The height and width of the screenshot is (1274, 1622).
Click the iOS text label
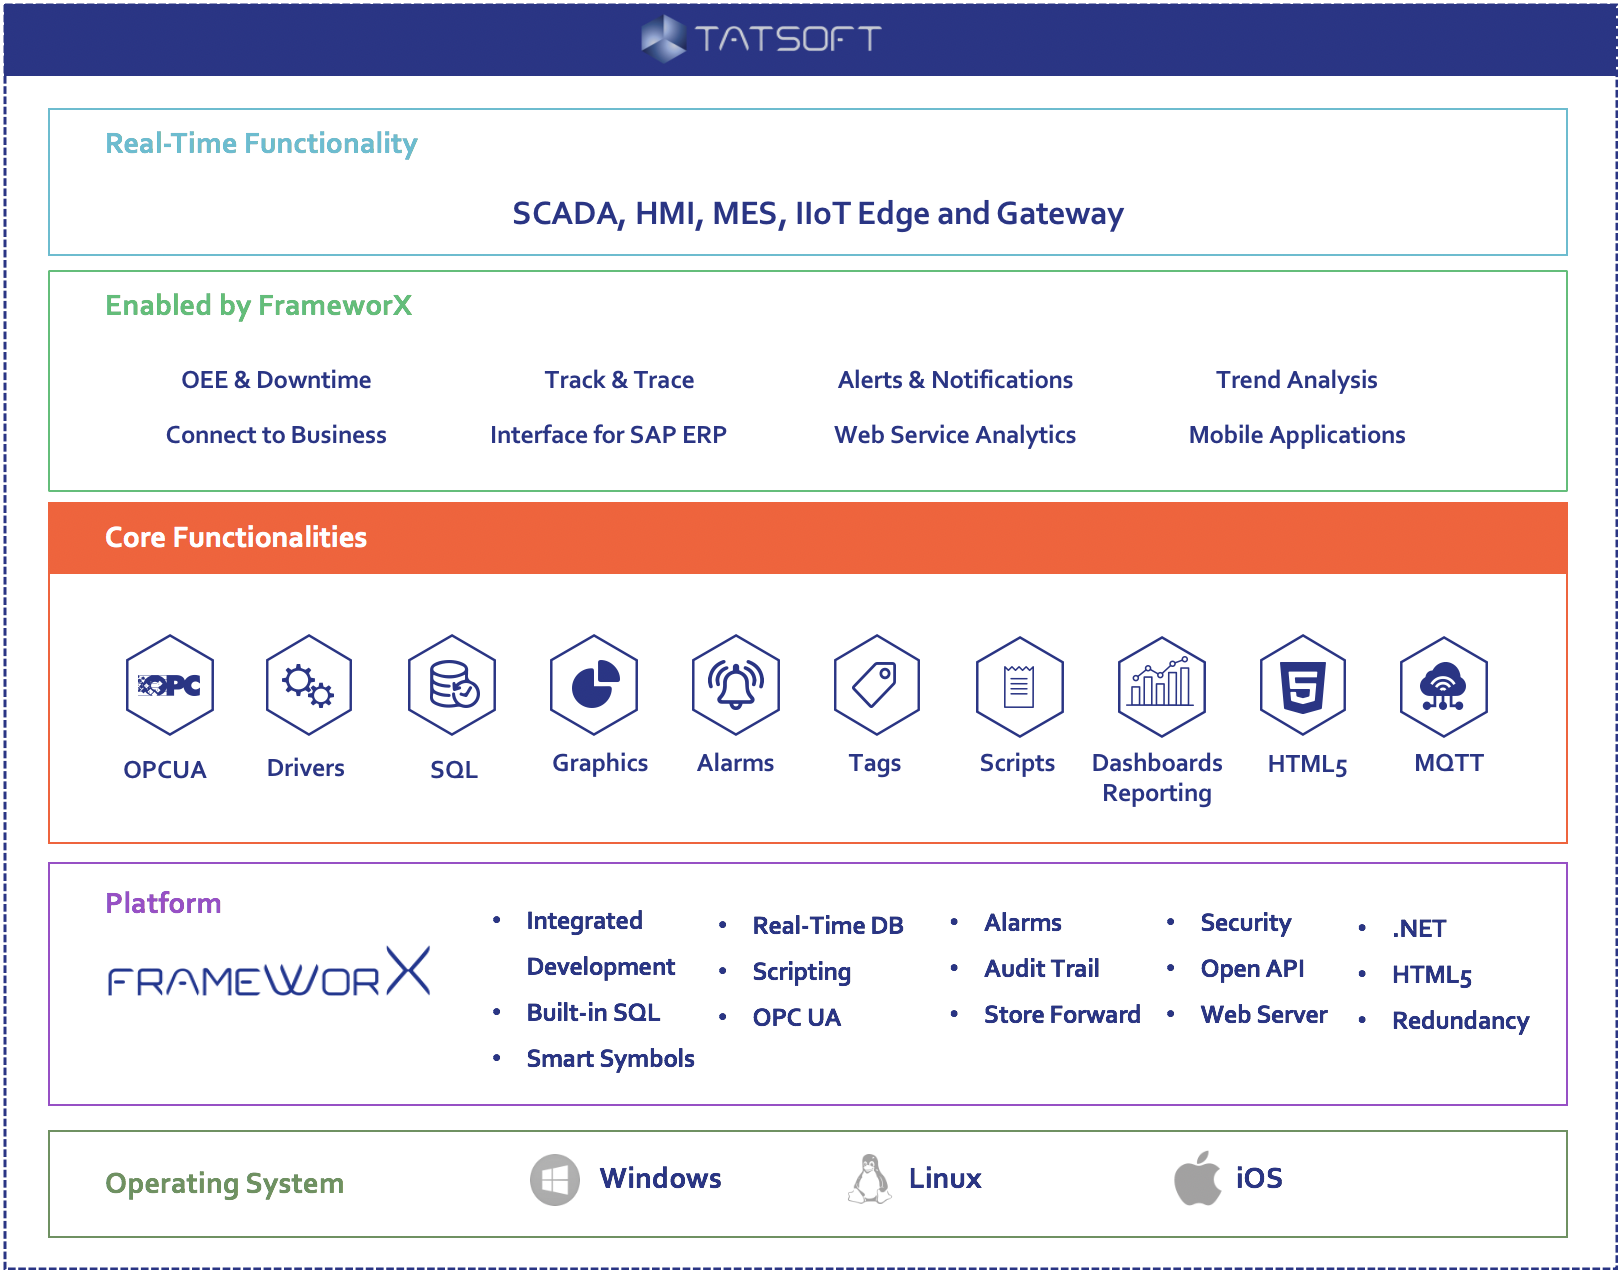[x=1258, y=1179]
